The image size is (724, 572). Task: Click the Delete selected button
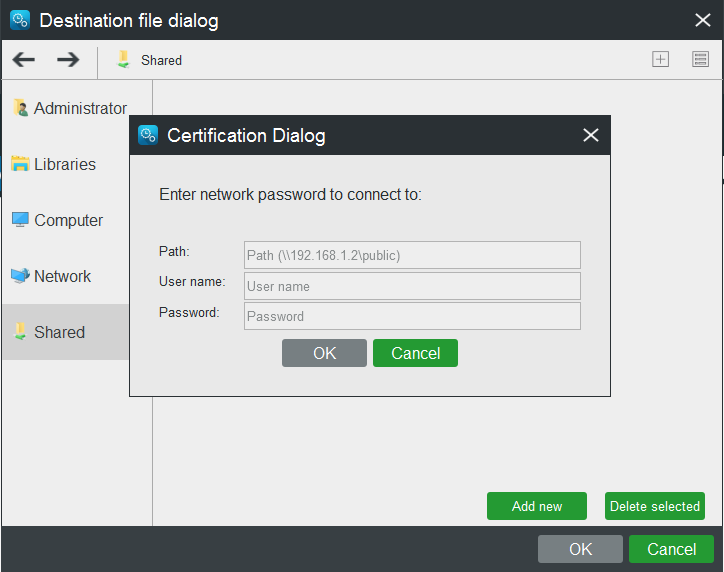click(x=655, y=506)
